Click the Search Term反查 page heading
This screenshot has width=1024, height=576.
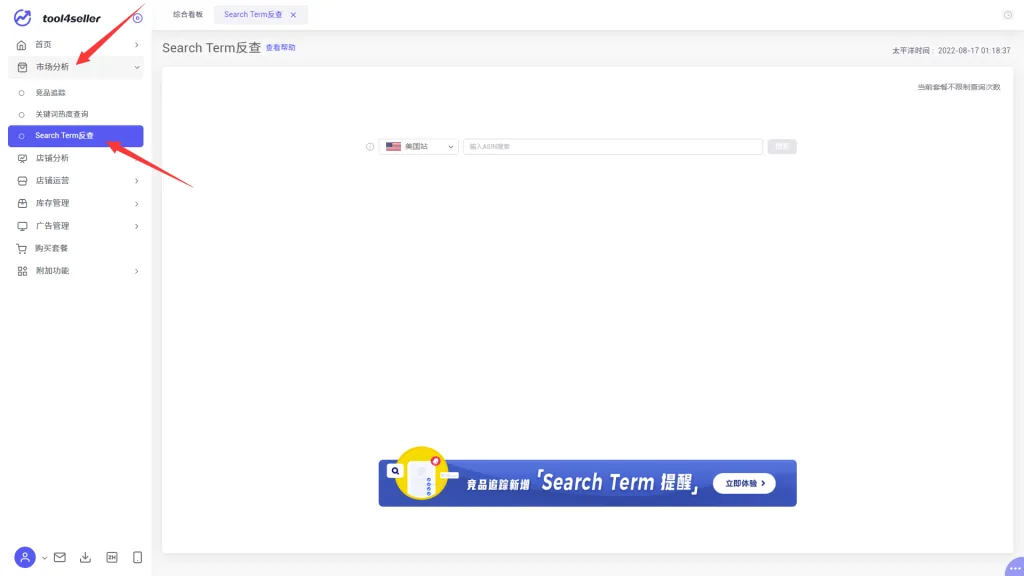coord(212,48)
